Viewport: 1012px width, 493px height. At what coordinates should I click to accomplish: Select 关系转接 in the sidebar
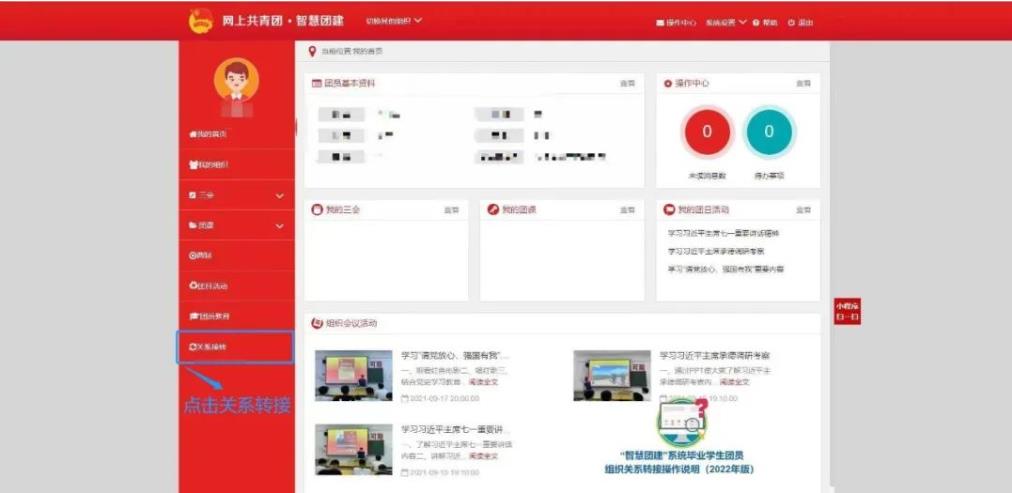(x=236, y=347)
